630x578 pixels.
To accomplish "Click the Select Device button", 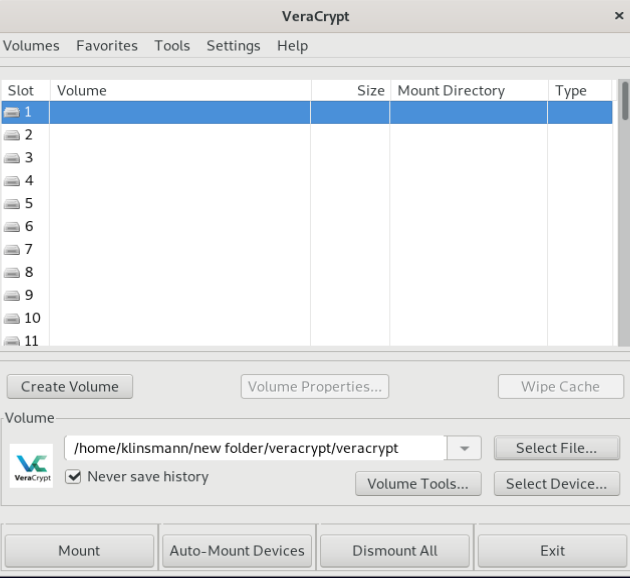I will coord(556,484).
